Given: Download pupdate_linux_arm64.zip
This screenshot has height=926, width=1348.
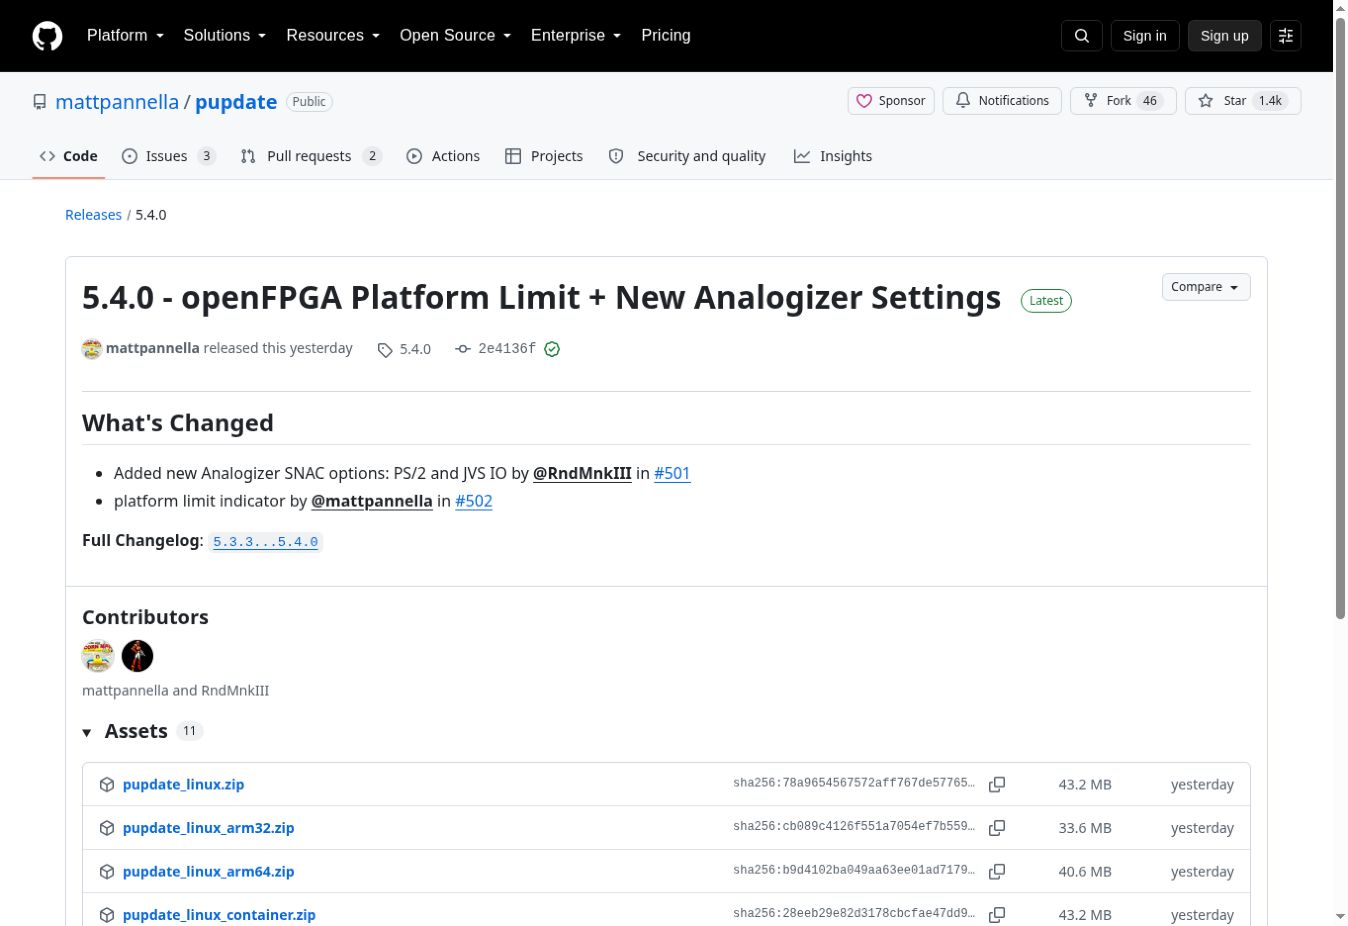Looking at the screenshot, I should [208, 872].
